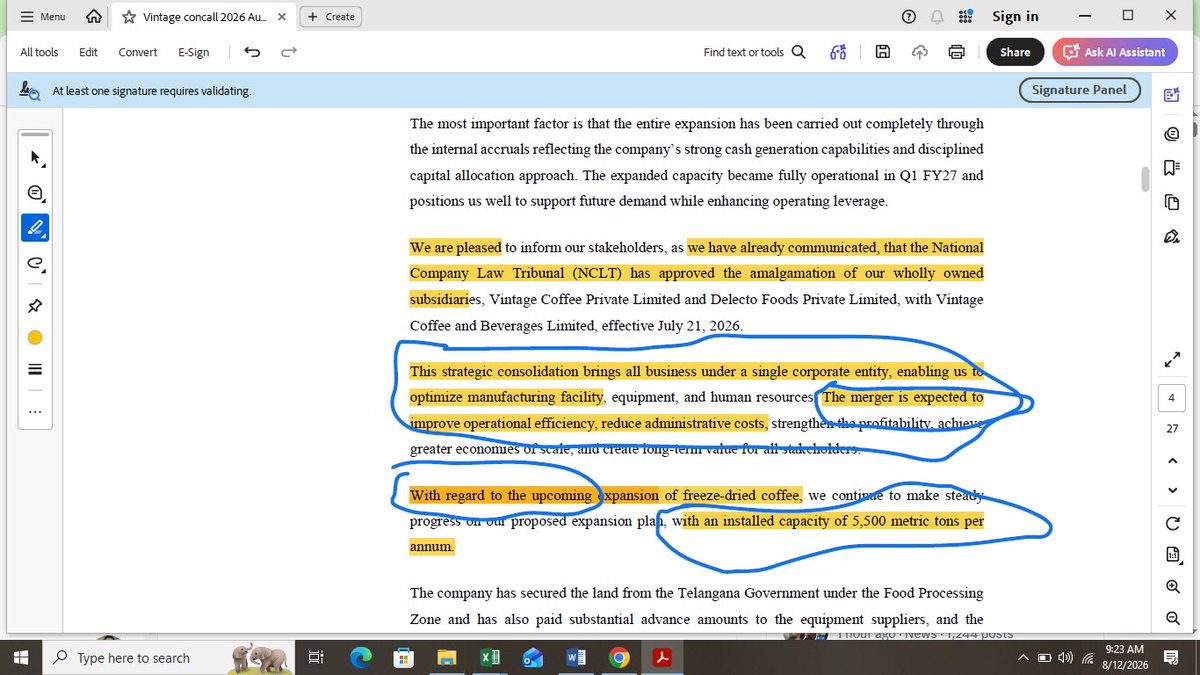Open the Help question mark icon
The image size is (1200, 675).
point(908,16)
